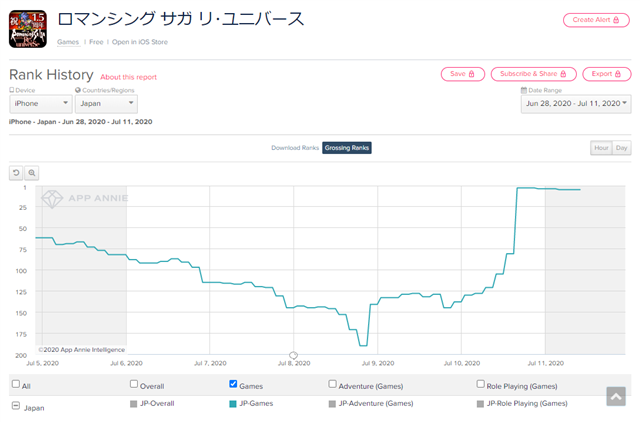Viewport: 640px width, 422px height.
Task: Click the magnifier zoom icon on chart
Action: point(32,173)
